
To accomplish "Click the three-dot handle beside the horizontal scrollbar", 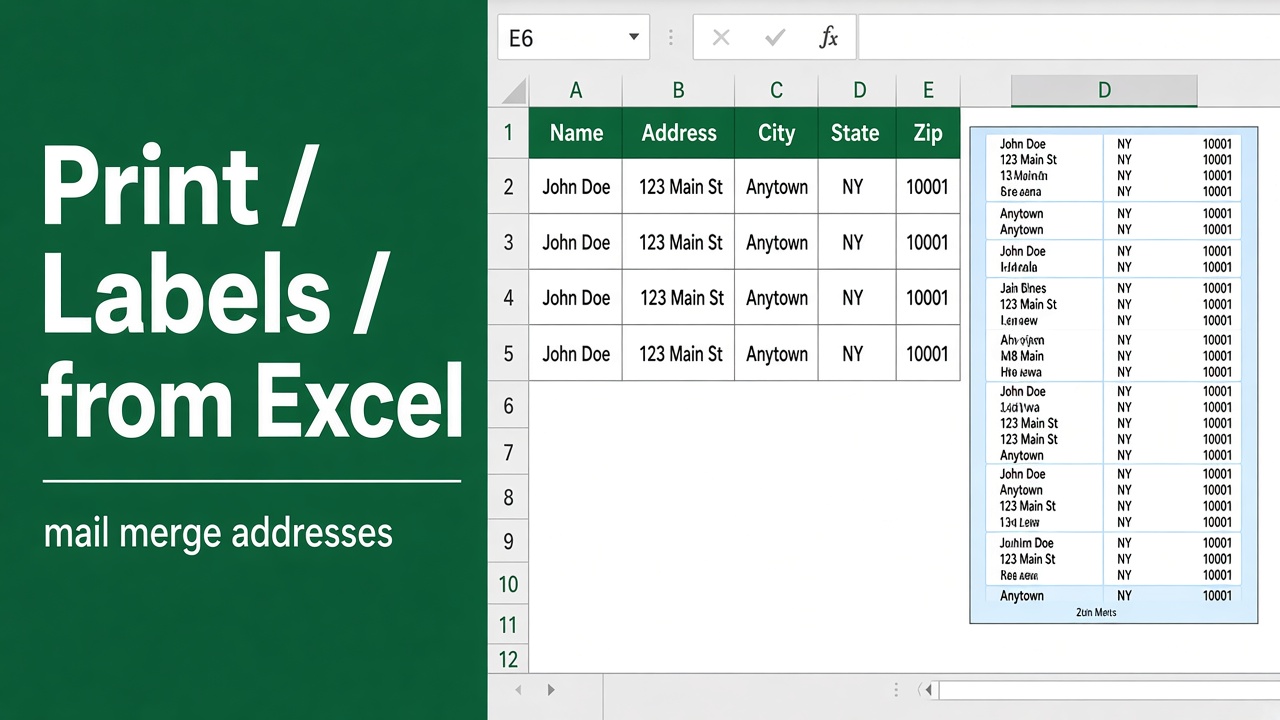I will pos(896,690).
